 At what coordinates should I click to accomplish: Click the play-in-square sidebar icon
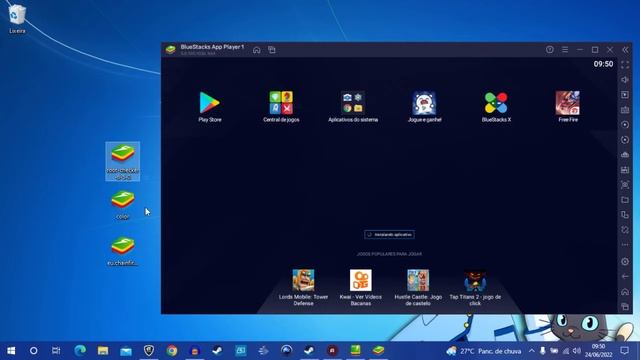tap(625, 95)
